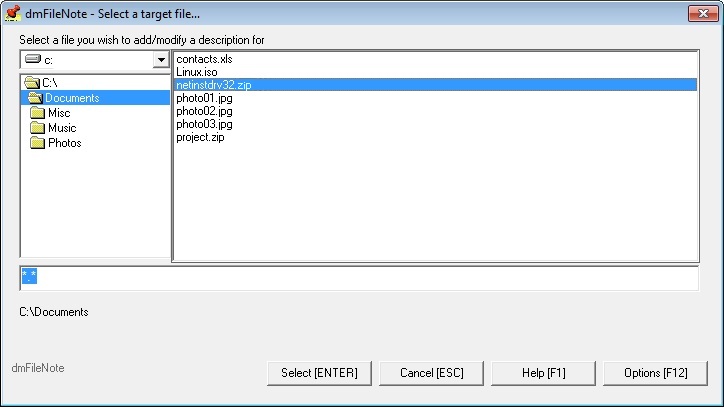Screen dimensions: 724x409
Task: Click the drive icon in drive selector
Action: (x=33, y=59)
